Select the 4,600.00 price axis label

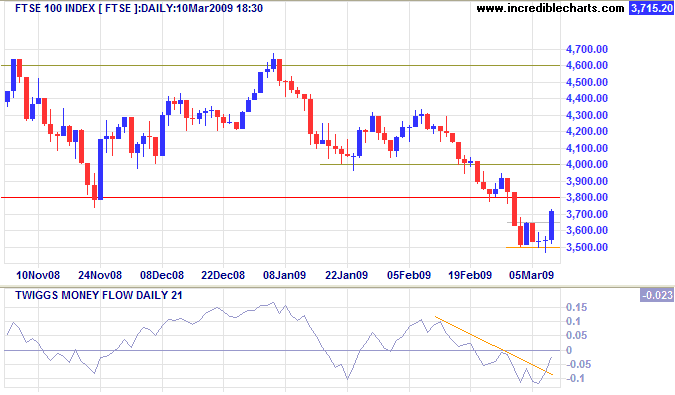pos(587,65)
